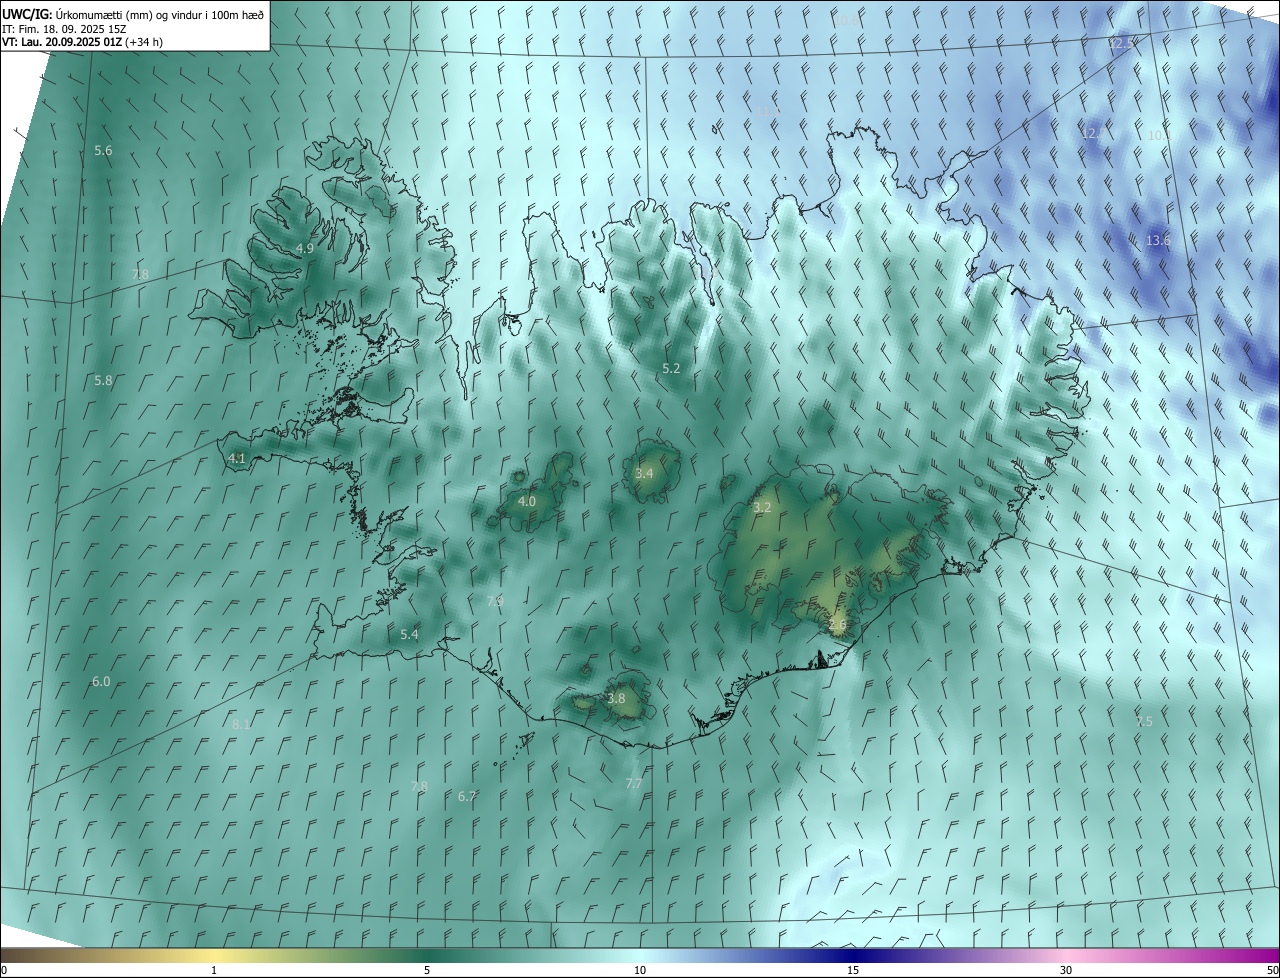Click the "30" tick on the color scale

point(1066,970)
